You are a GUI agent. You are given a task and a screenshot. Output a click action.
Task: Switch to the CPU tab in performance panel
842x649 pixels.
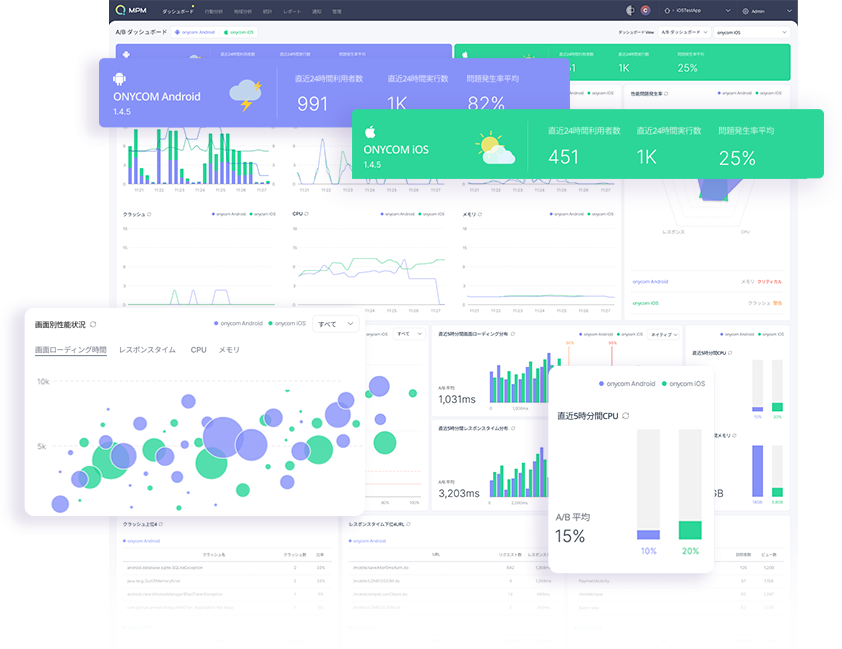pyautogui.click(x=198, y=350)
